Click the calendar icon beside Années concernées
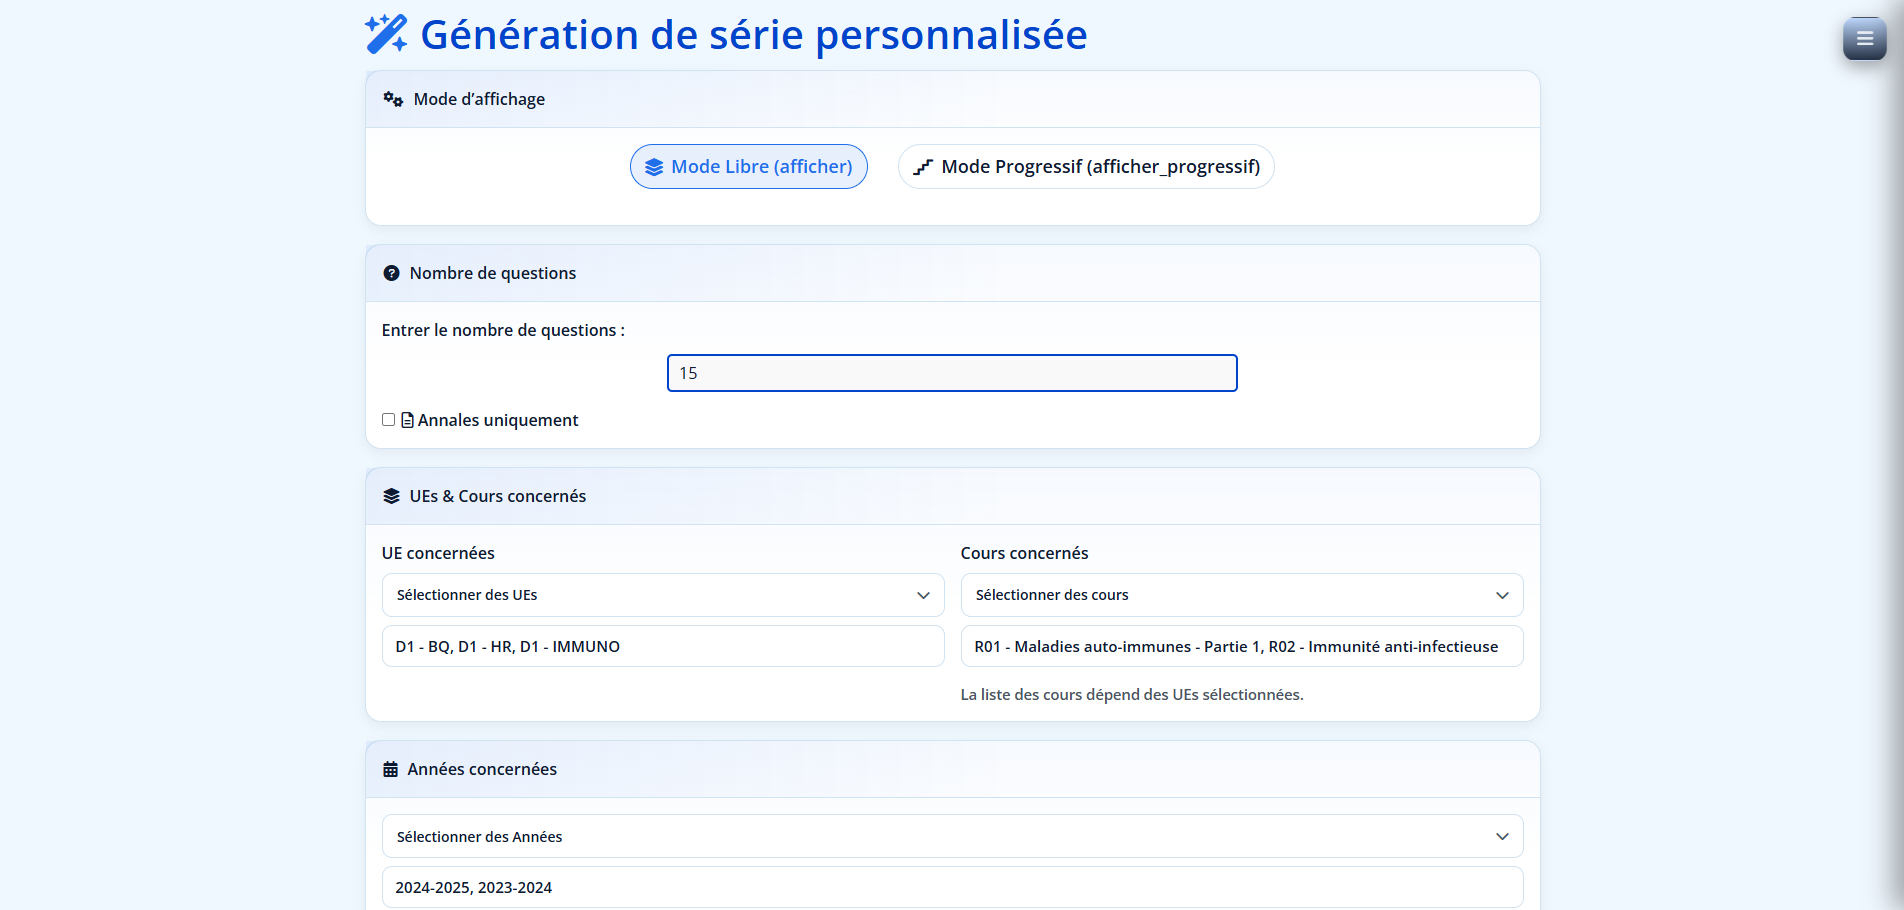 pos(391,768)
